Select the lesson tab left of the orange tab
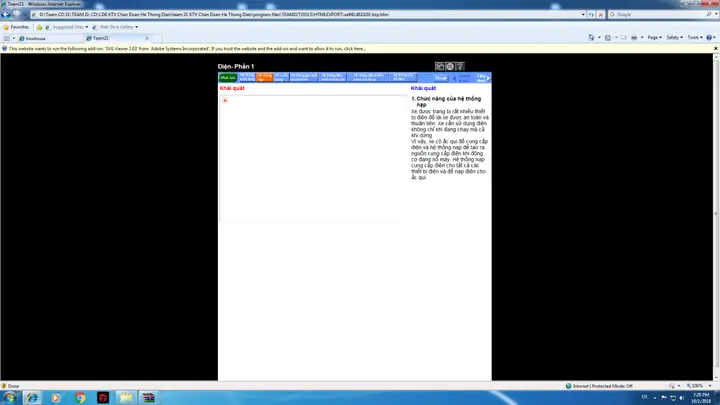 247,78
